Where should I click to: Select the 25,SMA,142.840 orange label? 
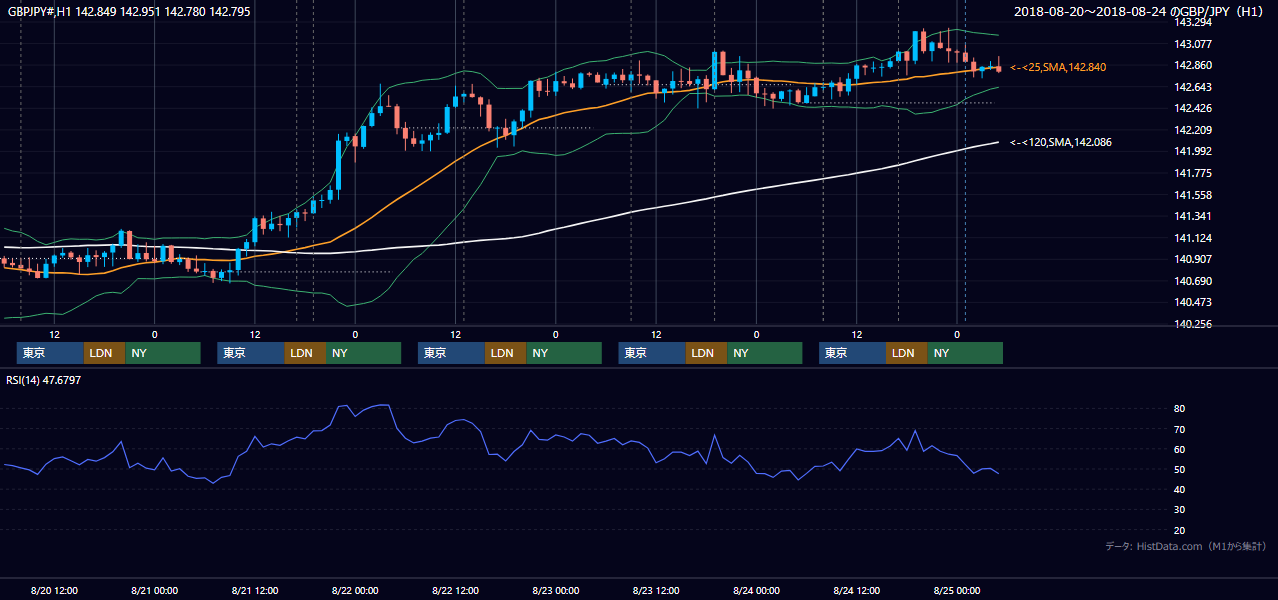tap(1058, 67)
